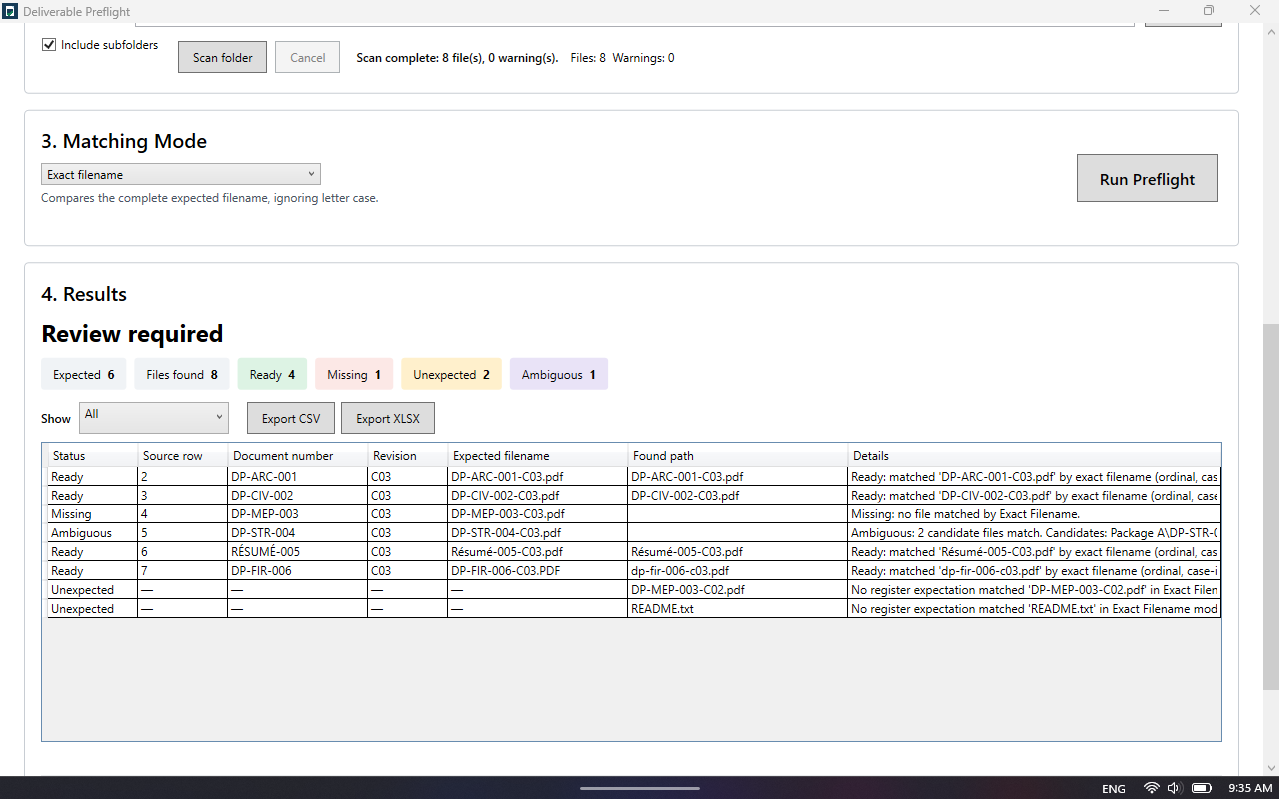Sort by the Source row column header
The height and width of the screenshot is (799, 1279).
pyautogui.click(x=182, y=455)
